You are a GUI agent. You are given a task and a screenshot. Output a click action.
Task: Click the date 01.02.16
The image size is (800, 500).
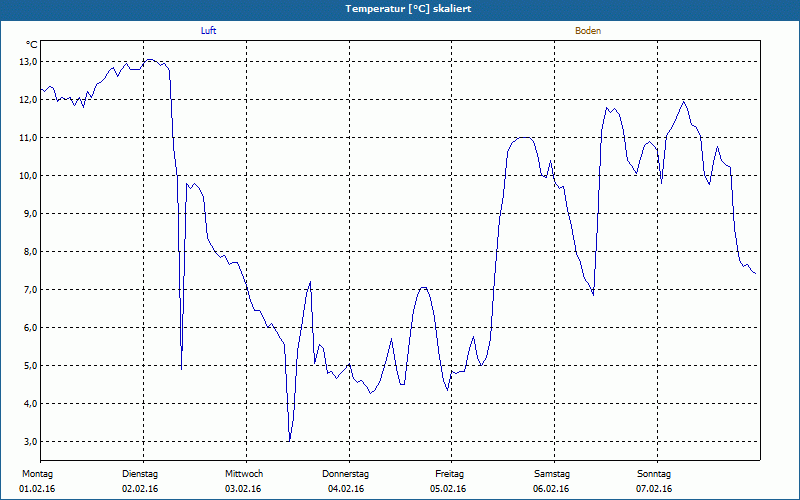(x=37, y=489)
